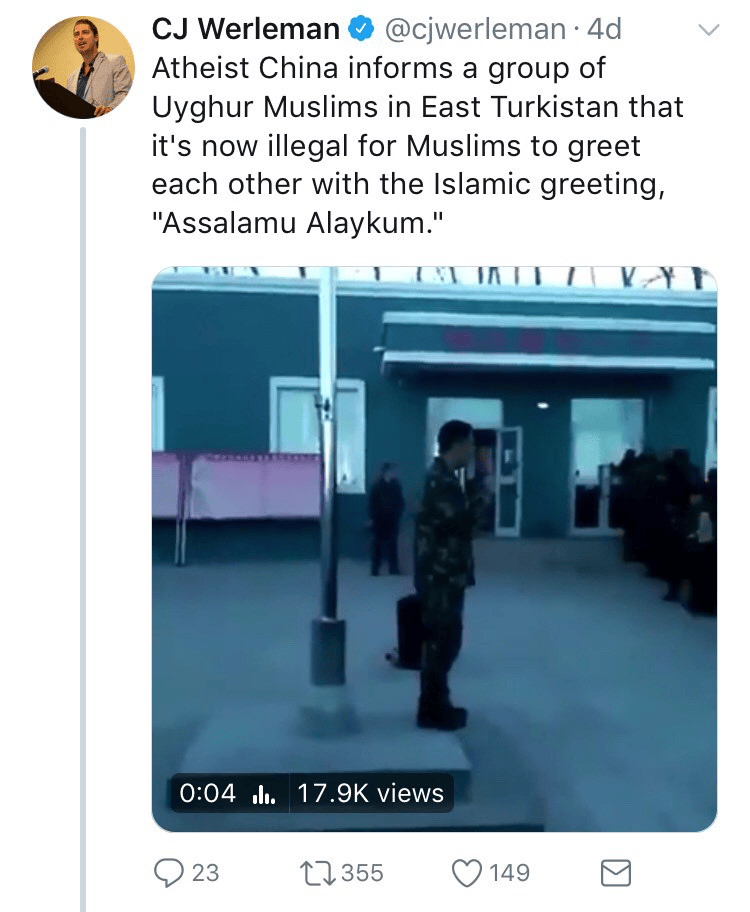The width and height of the screenshot is (750, 912).
Task: Play the embedded tweet video
Action: pyautogui.click(x=434, y=549)
